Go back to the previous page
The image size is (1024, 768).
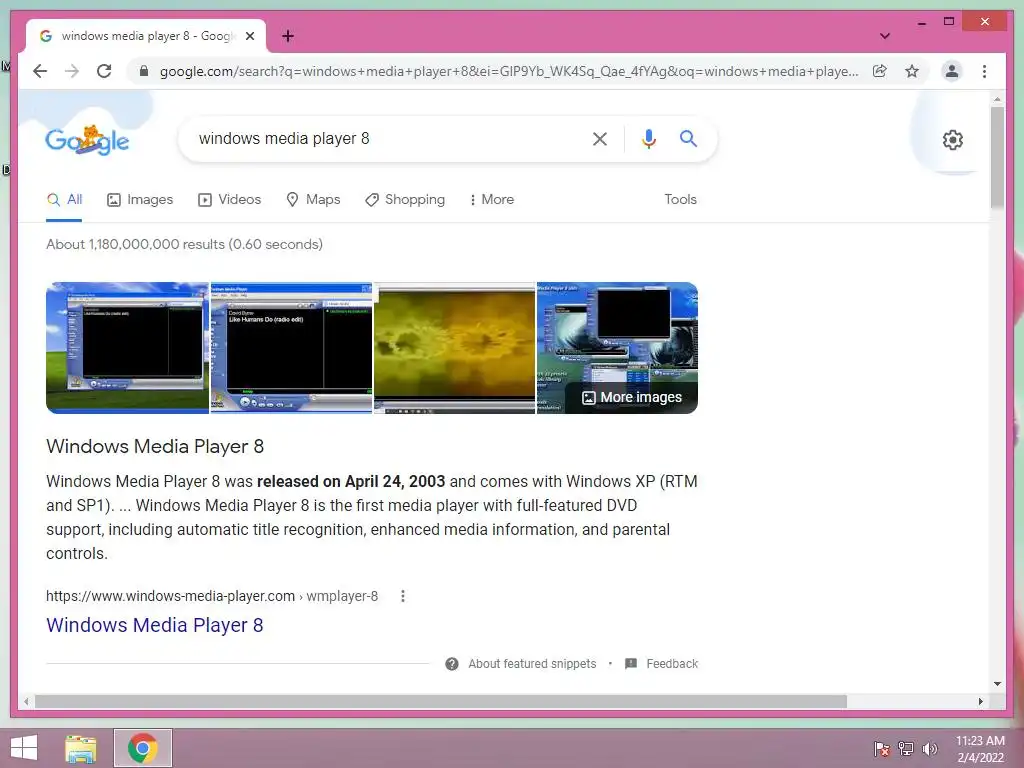pos(40,71)
